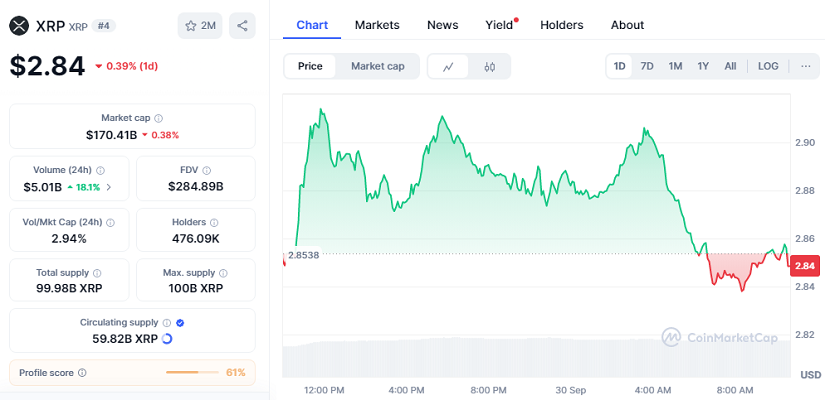Switch to line chart view icon
825x400 pixels.
click(448, 66)
